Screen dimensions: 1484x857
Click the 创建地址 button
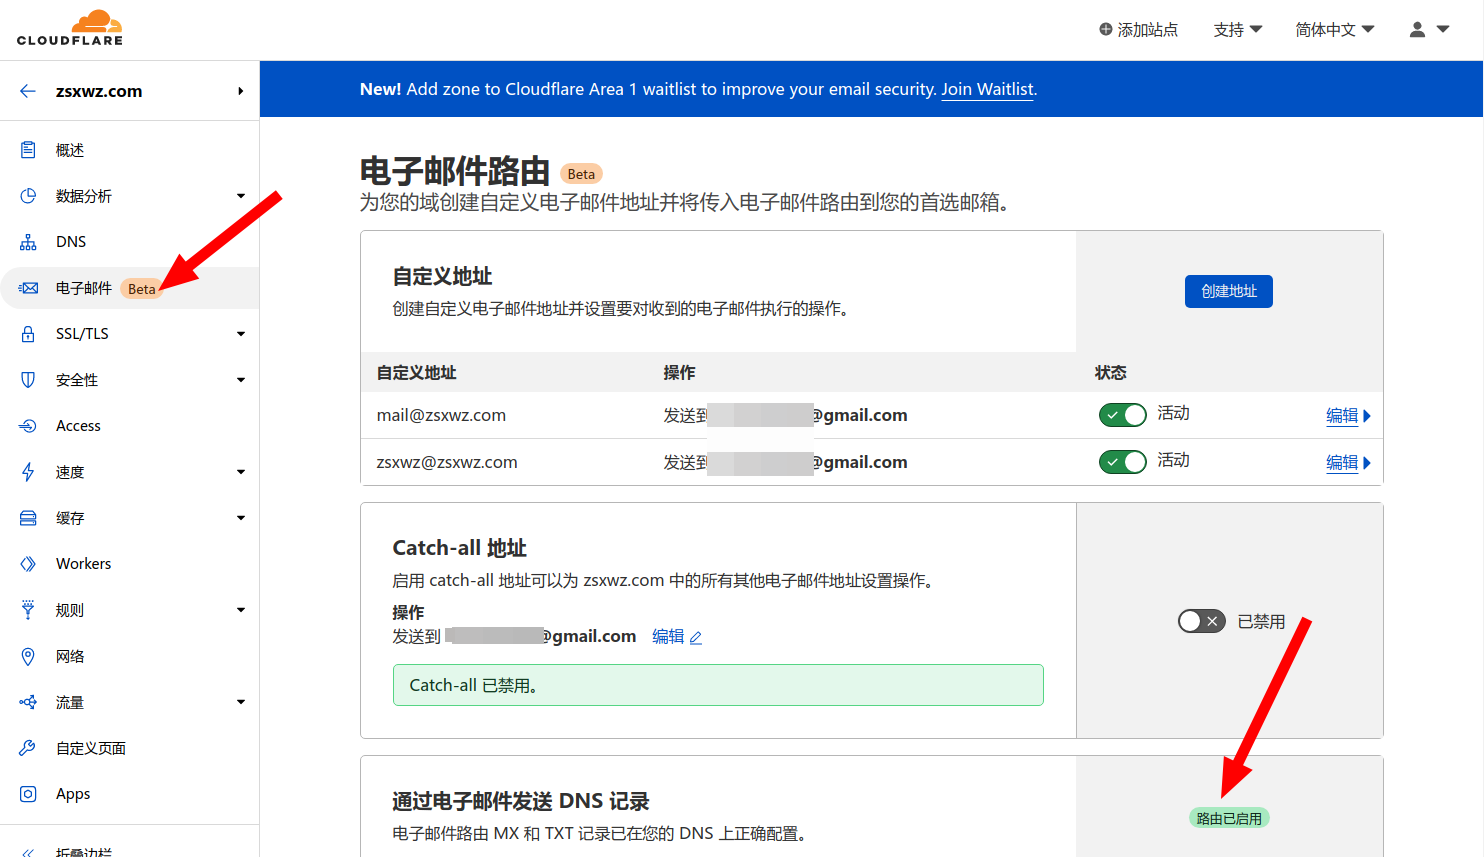click(x=1228, y=291)
